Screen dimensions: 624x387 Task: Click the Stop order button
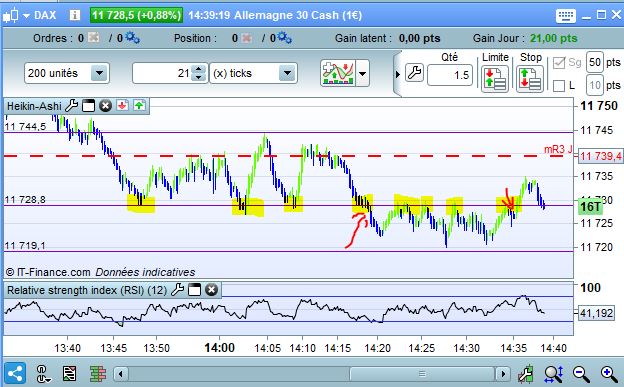530,78
